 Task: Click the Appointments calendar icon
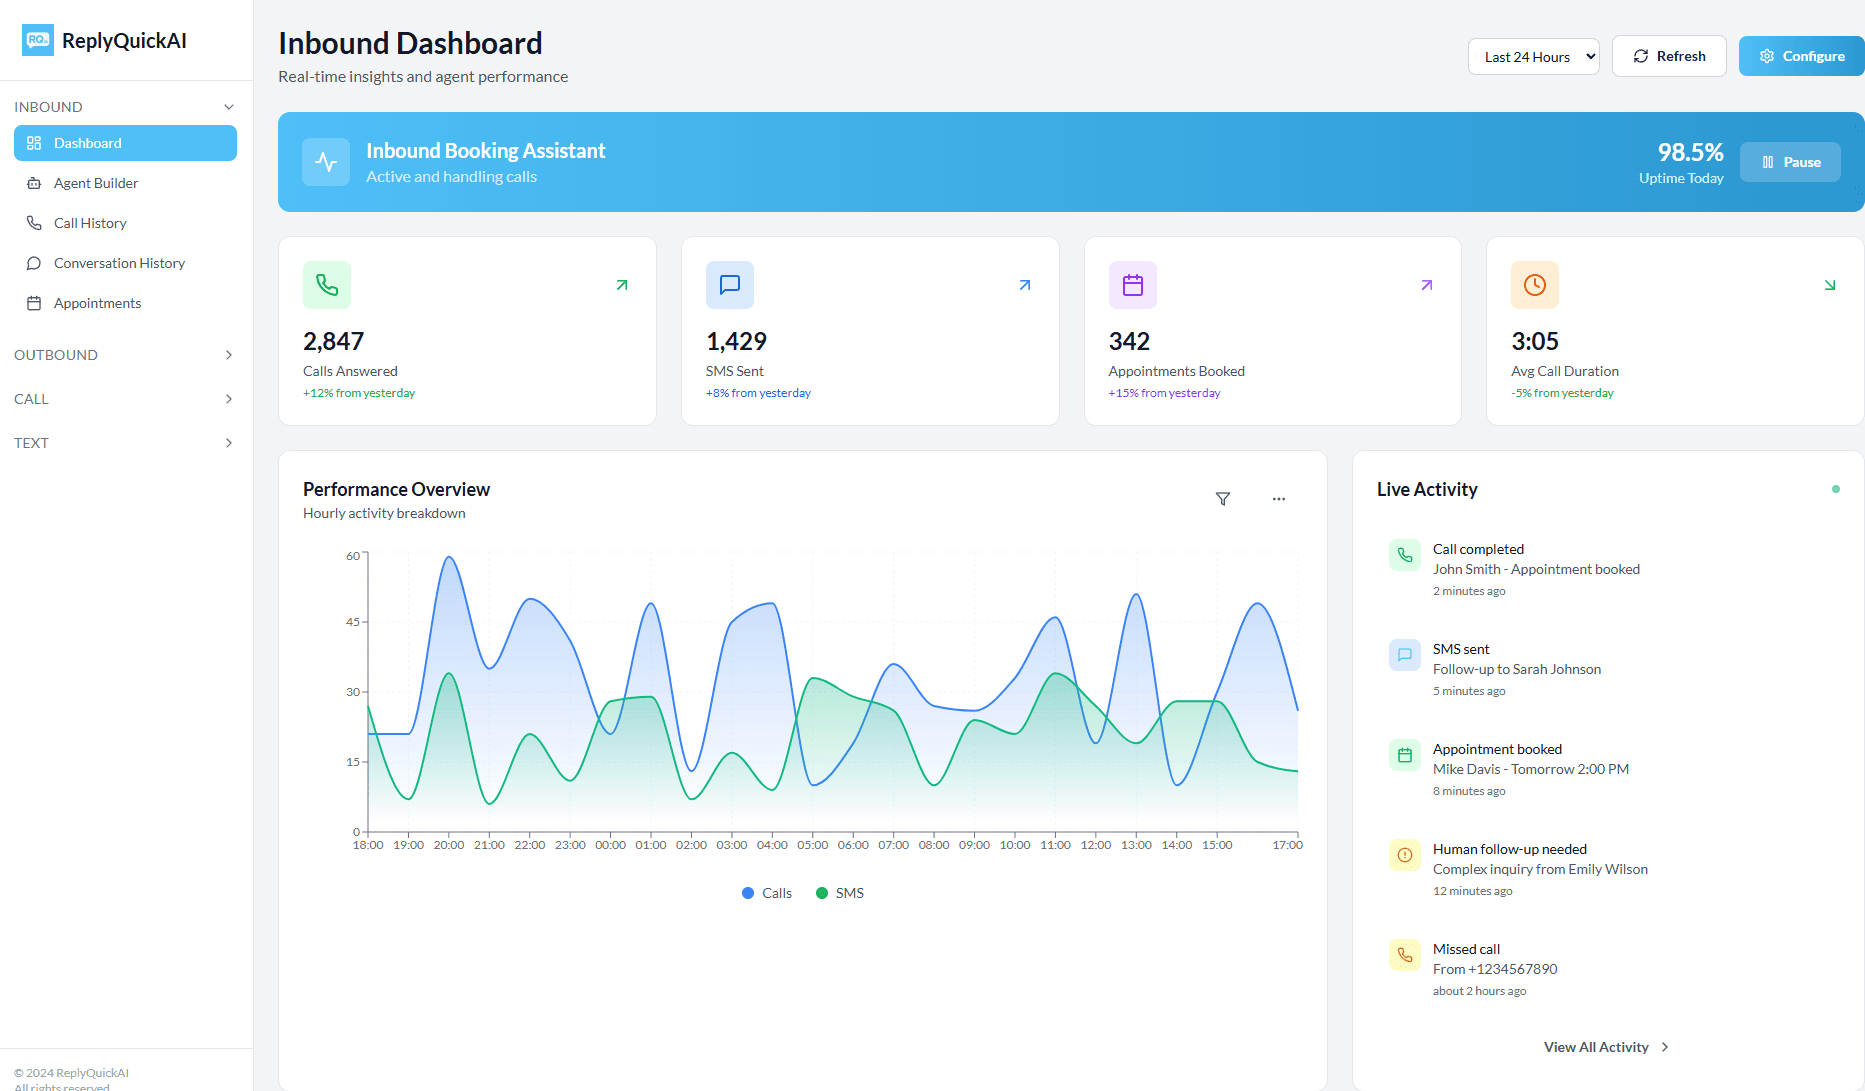point(34,302)
